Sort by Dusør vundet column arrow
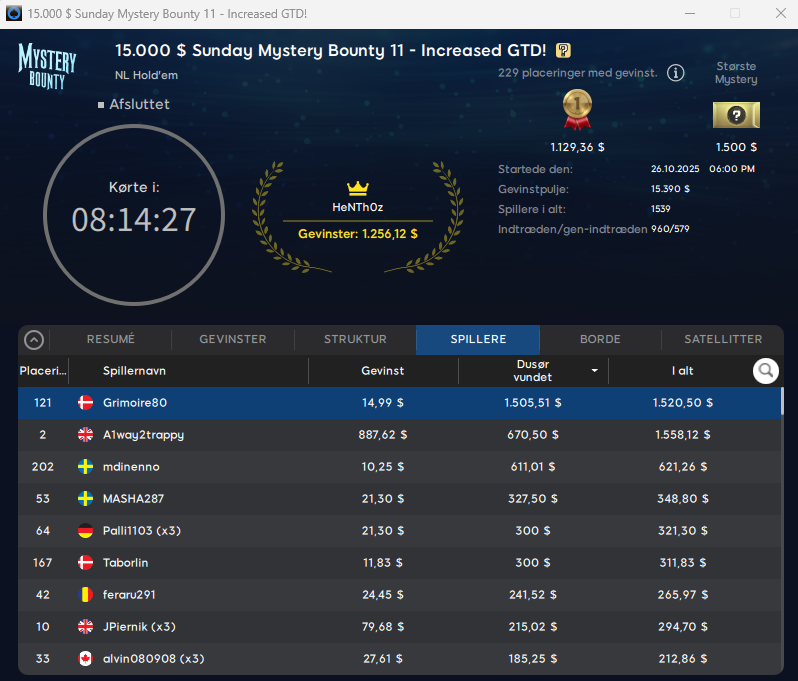The width and height of the screenshot is (798, 681). pyautogui.click(x=595, y=371)
